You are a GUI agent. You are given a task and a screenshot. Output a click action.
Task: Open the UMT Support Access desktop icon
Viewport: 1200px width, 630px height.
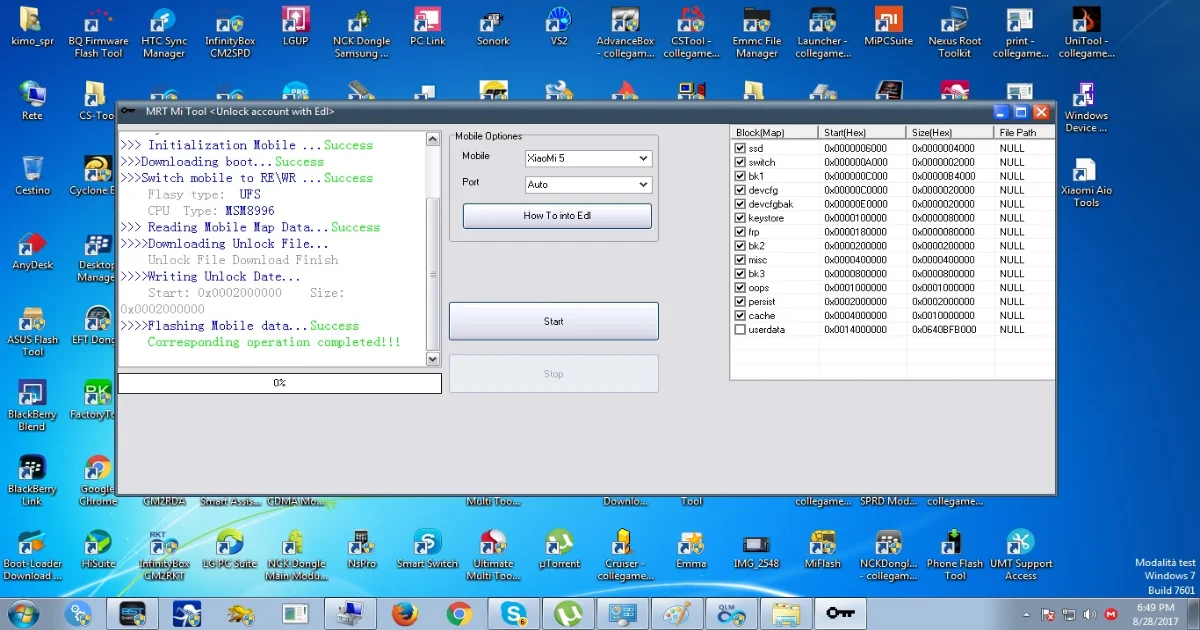[1020, 556]
